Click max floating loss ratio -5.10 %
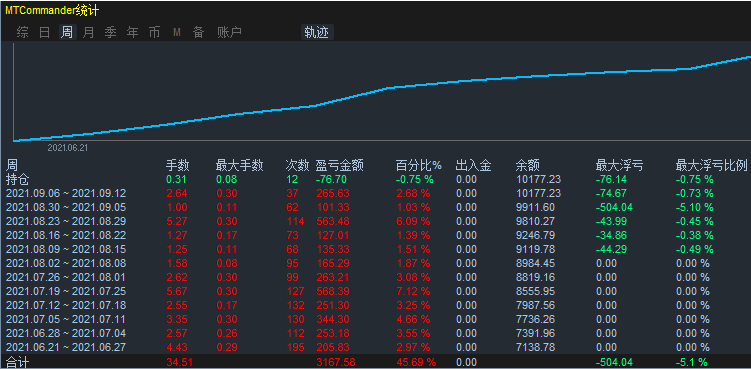 coord(694,208)
